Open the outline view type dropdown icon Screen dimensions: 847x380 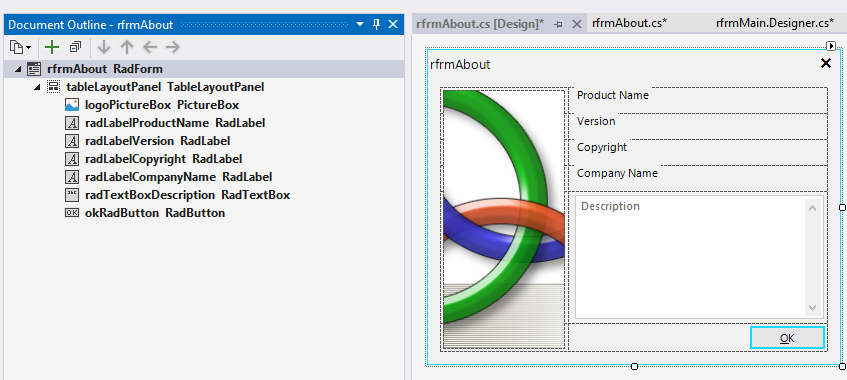pyautogui.click(x=20, y=48)
